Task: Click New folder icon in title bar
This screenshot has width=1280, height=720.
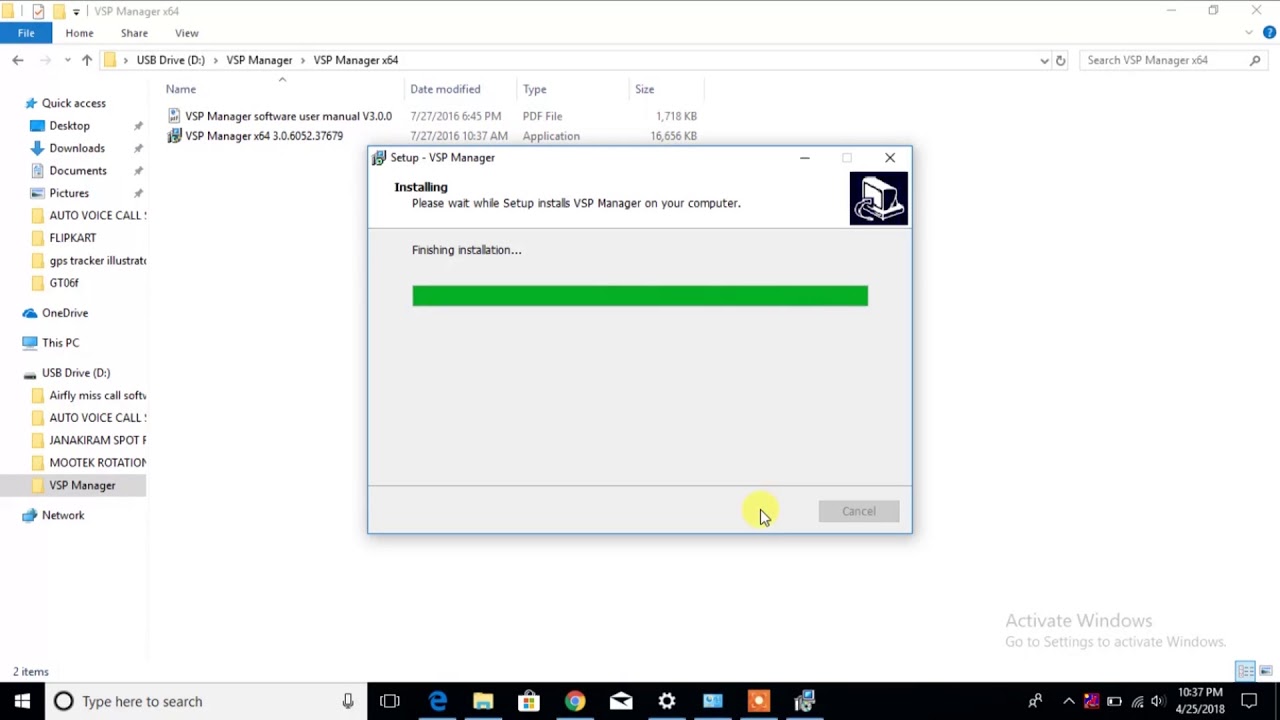Action: point(58,11)
